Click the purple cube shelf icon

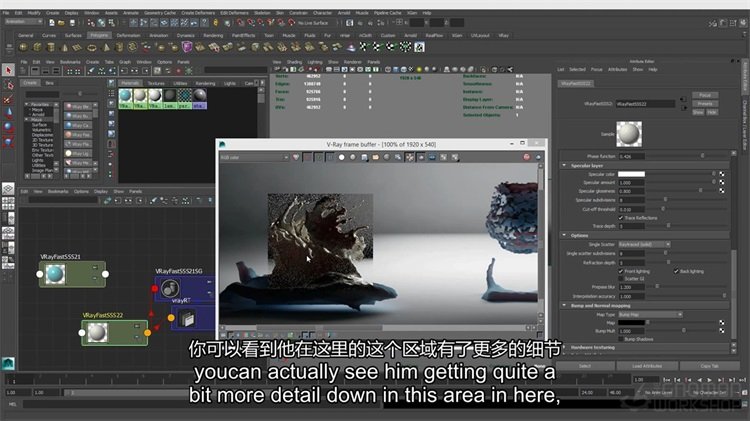coord(187,47)
